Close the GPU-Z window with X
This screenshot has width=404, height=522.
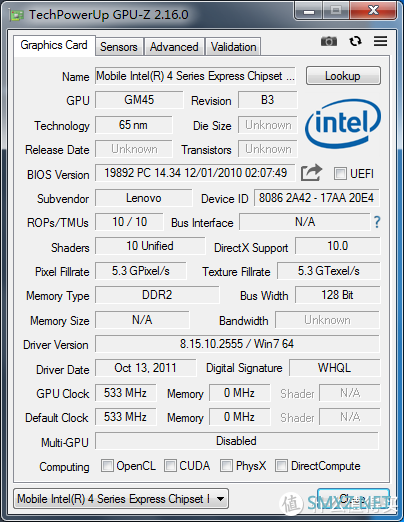coord(373,11)
